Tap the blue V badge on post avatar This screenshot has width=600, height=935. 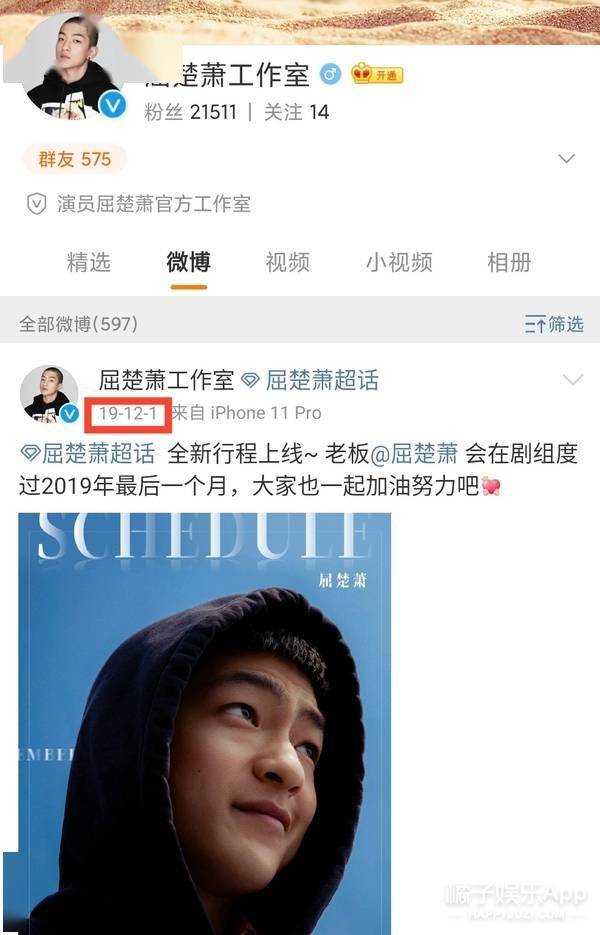[70, 413]
